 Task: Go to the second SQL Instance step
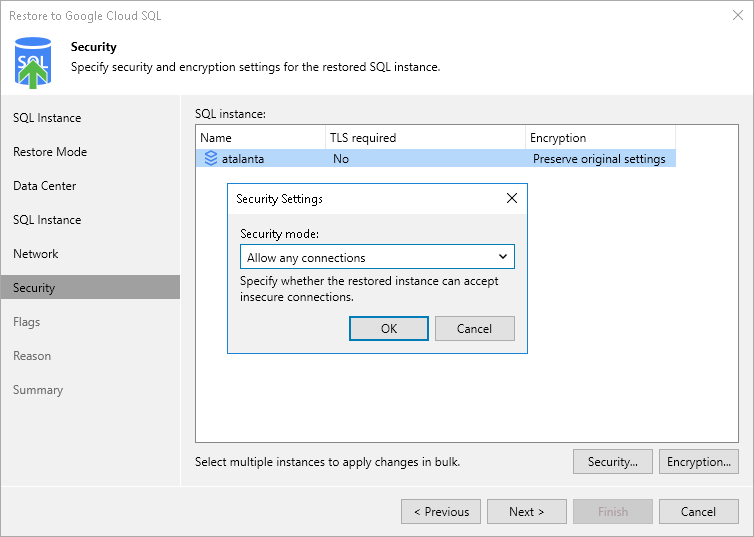coord(47,220)
